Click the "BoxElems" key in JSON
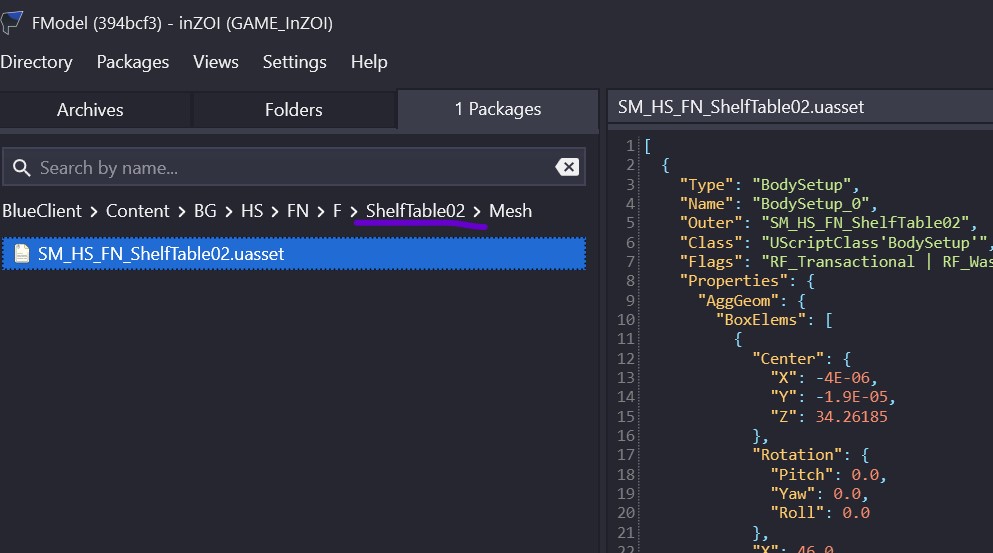 click(761, 319)
